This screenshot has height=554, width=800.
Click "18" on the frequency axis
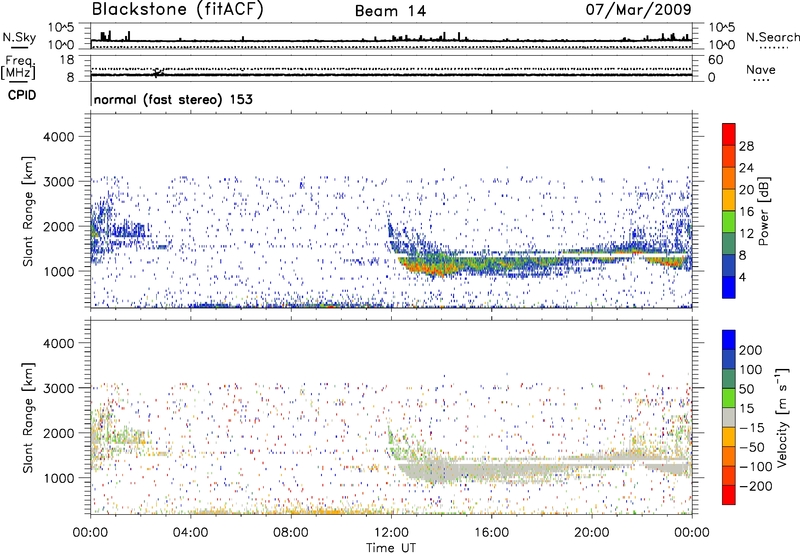(x=66, y=60)
